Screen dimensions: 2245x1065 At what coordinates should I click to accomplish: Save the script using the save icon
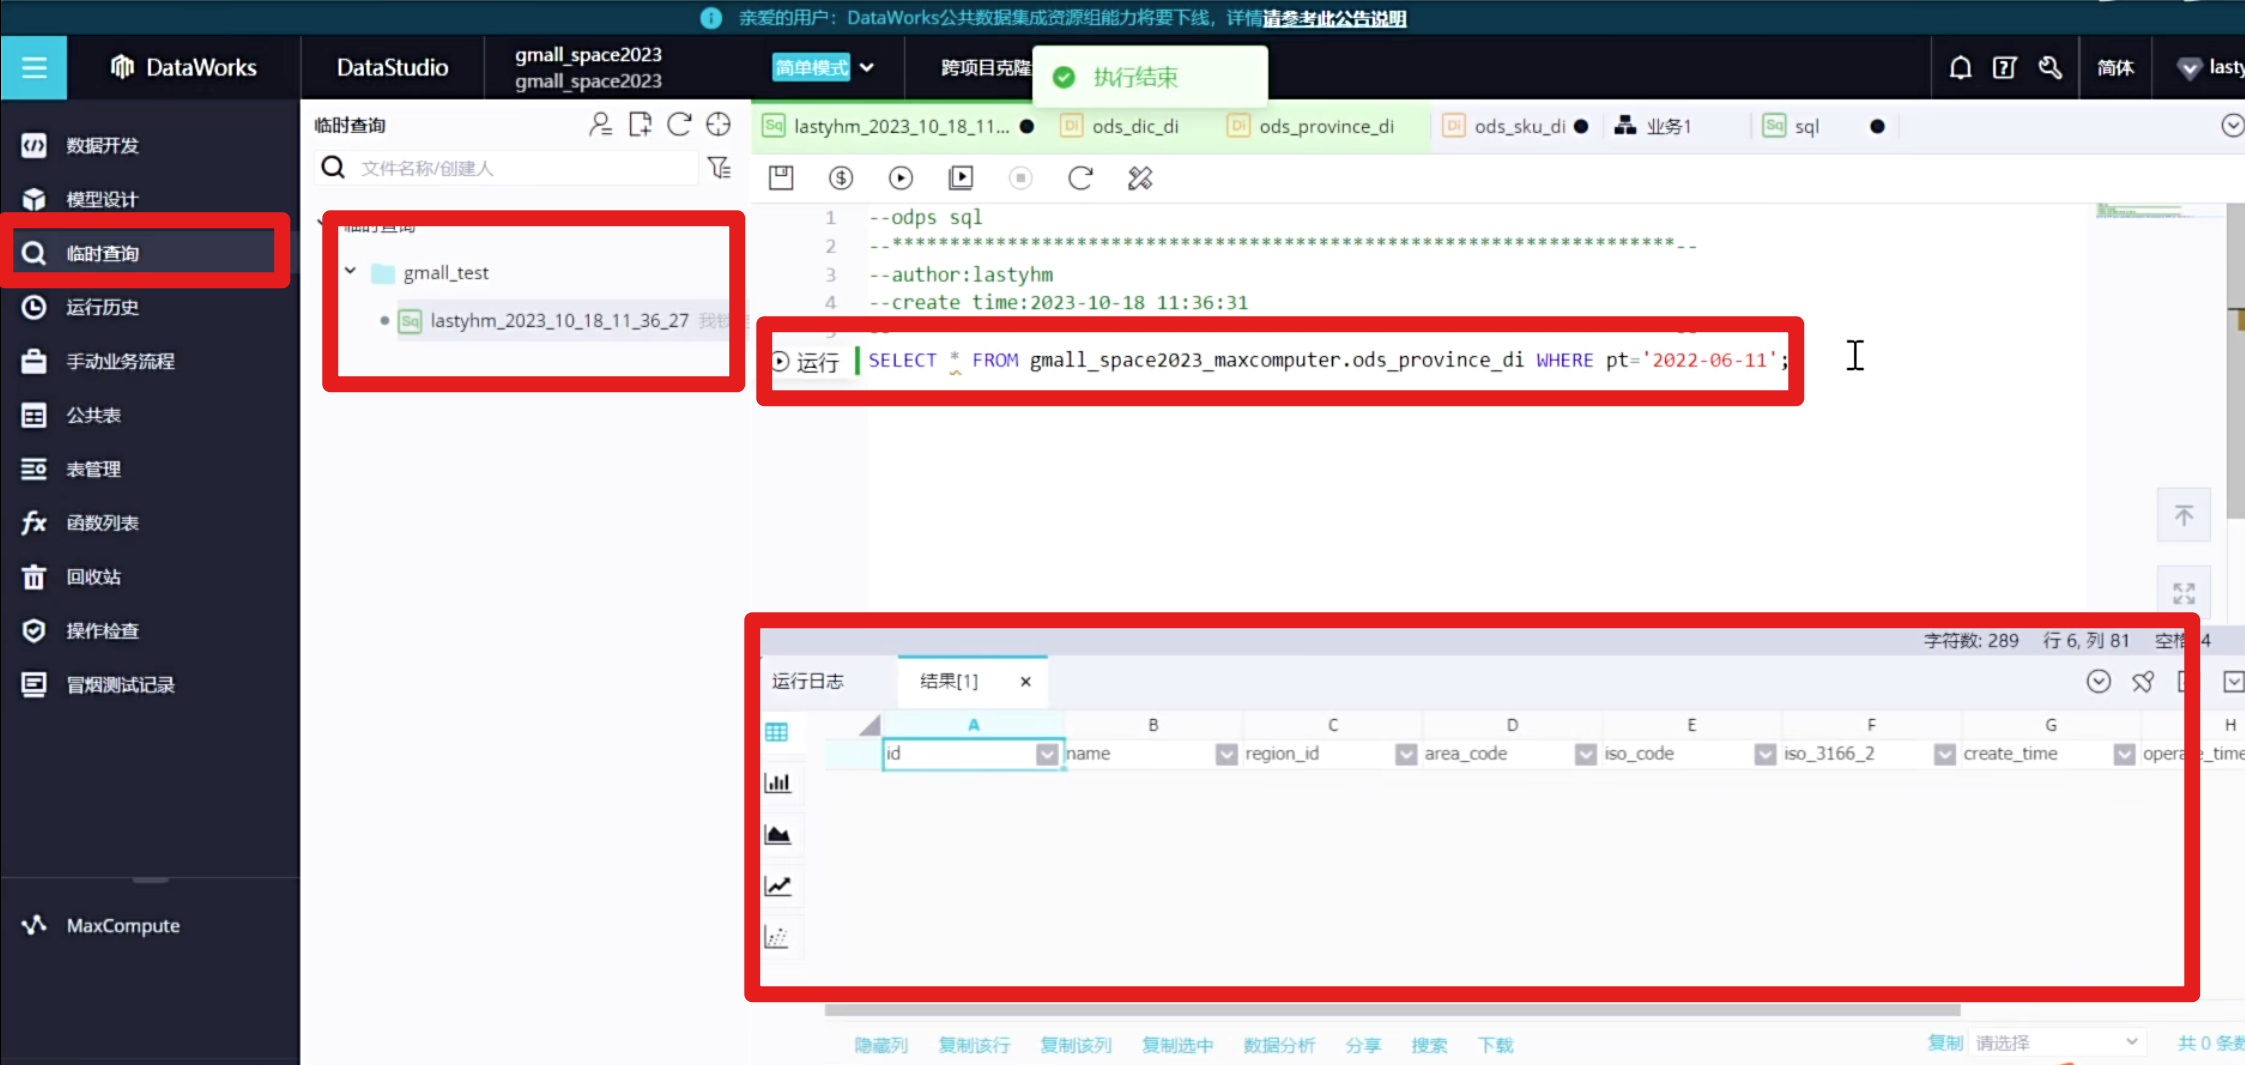[780, 178]
